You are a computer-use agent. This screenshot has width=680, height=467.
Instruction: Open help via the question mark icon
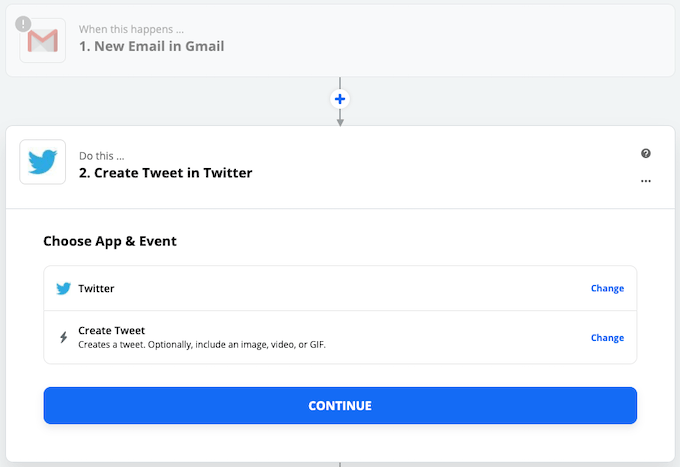tap(646, 153)
